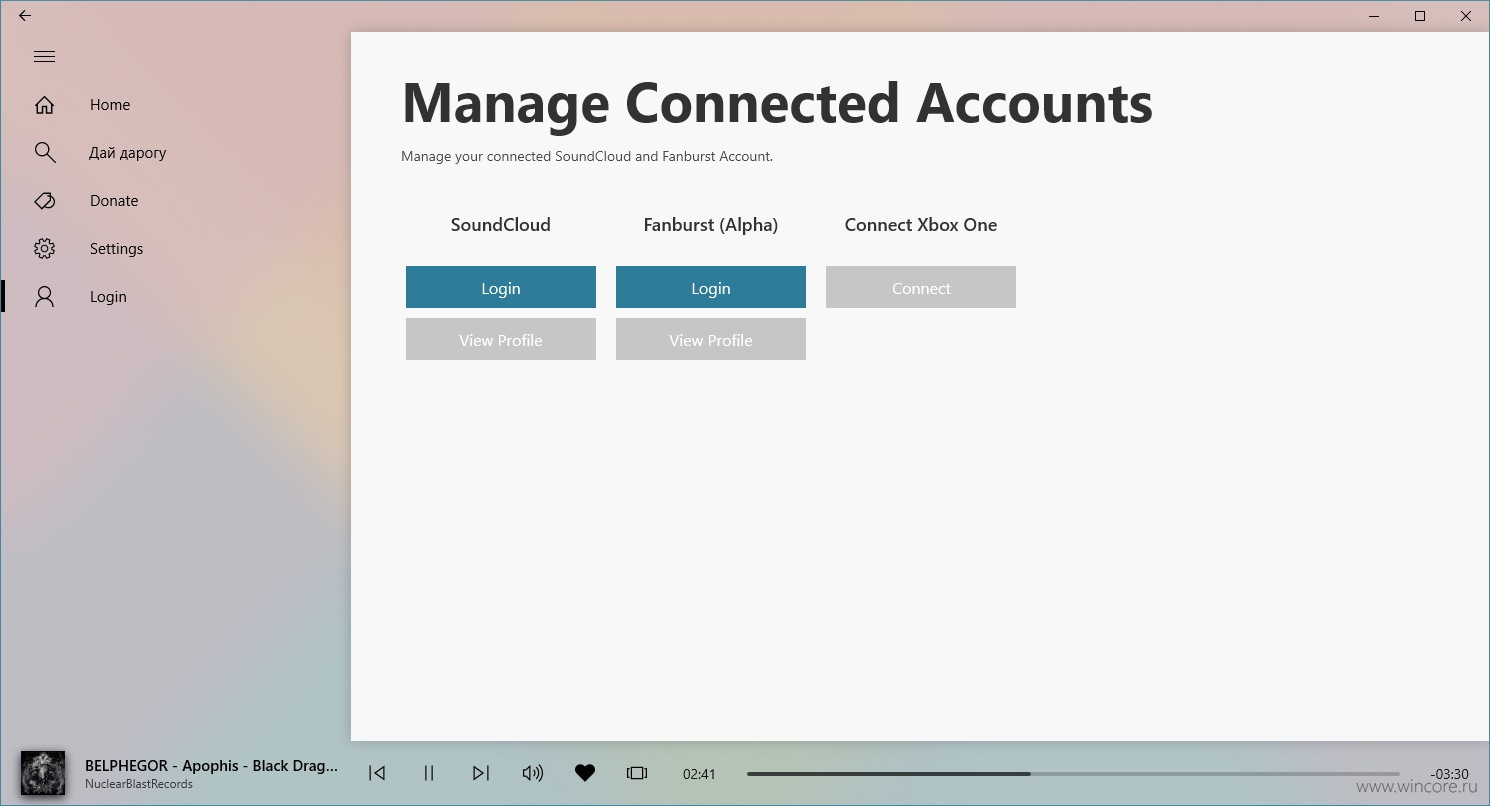Image resolution: width=1490 pixels, height=806 pixels.
Task: Click the Login person icon
Action: (44, 297)
